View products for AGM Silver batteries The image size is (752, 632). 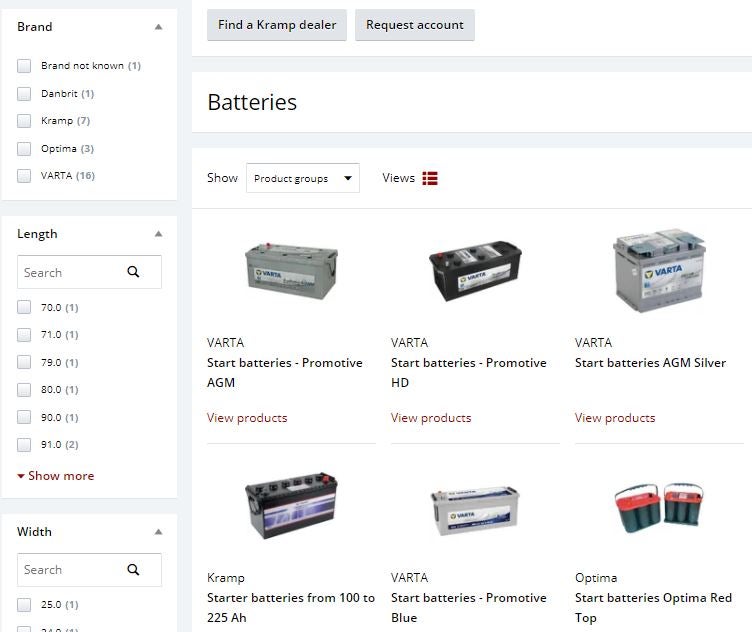[x=615, y=418]
